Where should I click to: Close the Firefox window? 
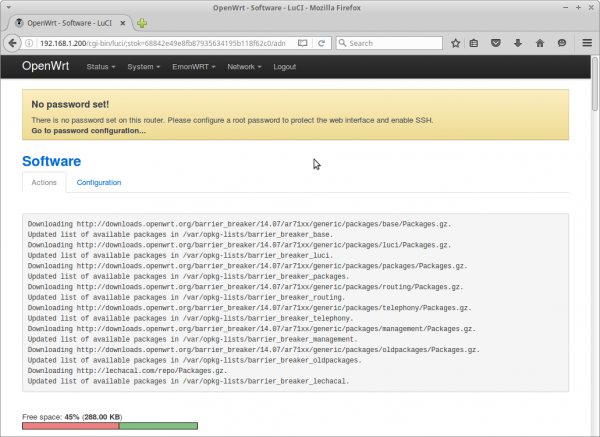(x=591, y=7)
